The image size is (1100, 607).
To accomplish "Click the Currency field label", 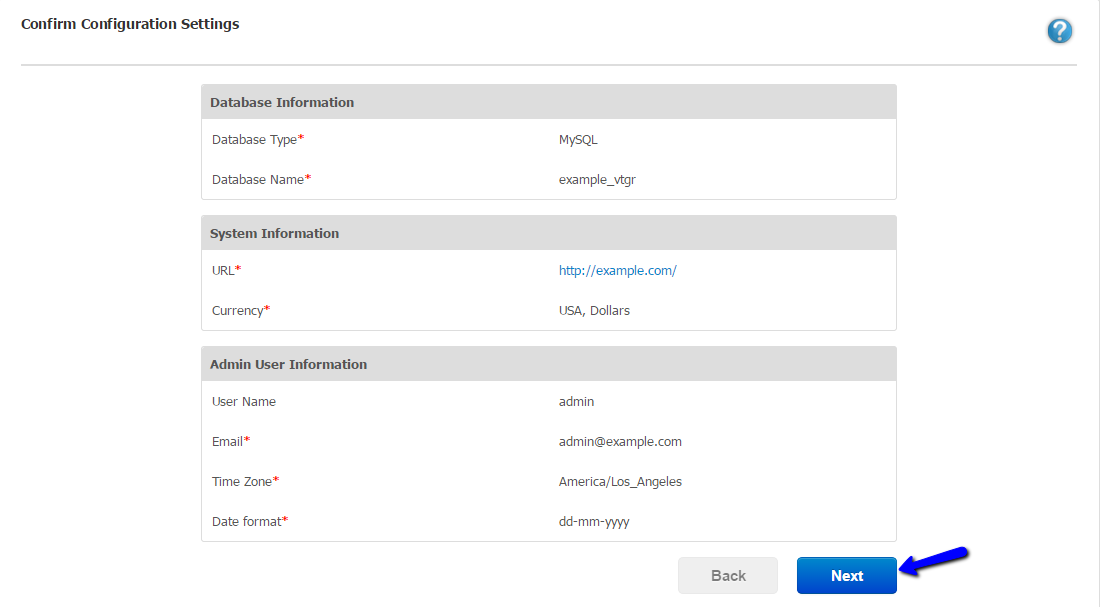I will [x=241, y=310].
